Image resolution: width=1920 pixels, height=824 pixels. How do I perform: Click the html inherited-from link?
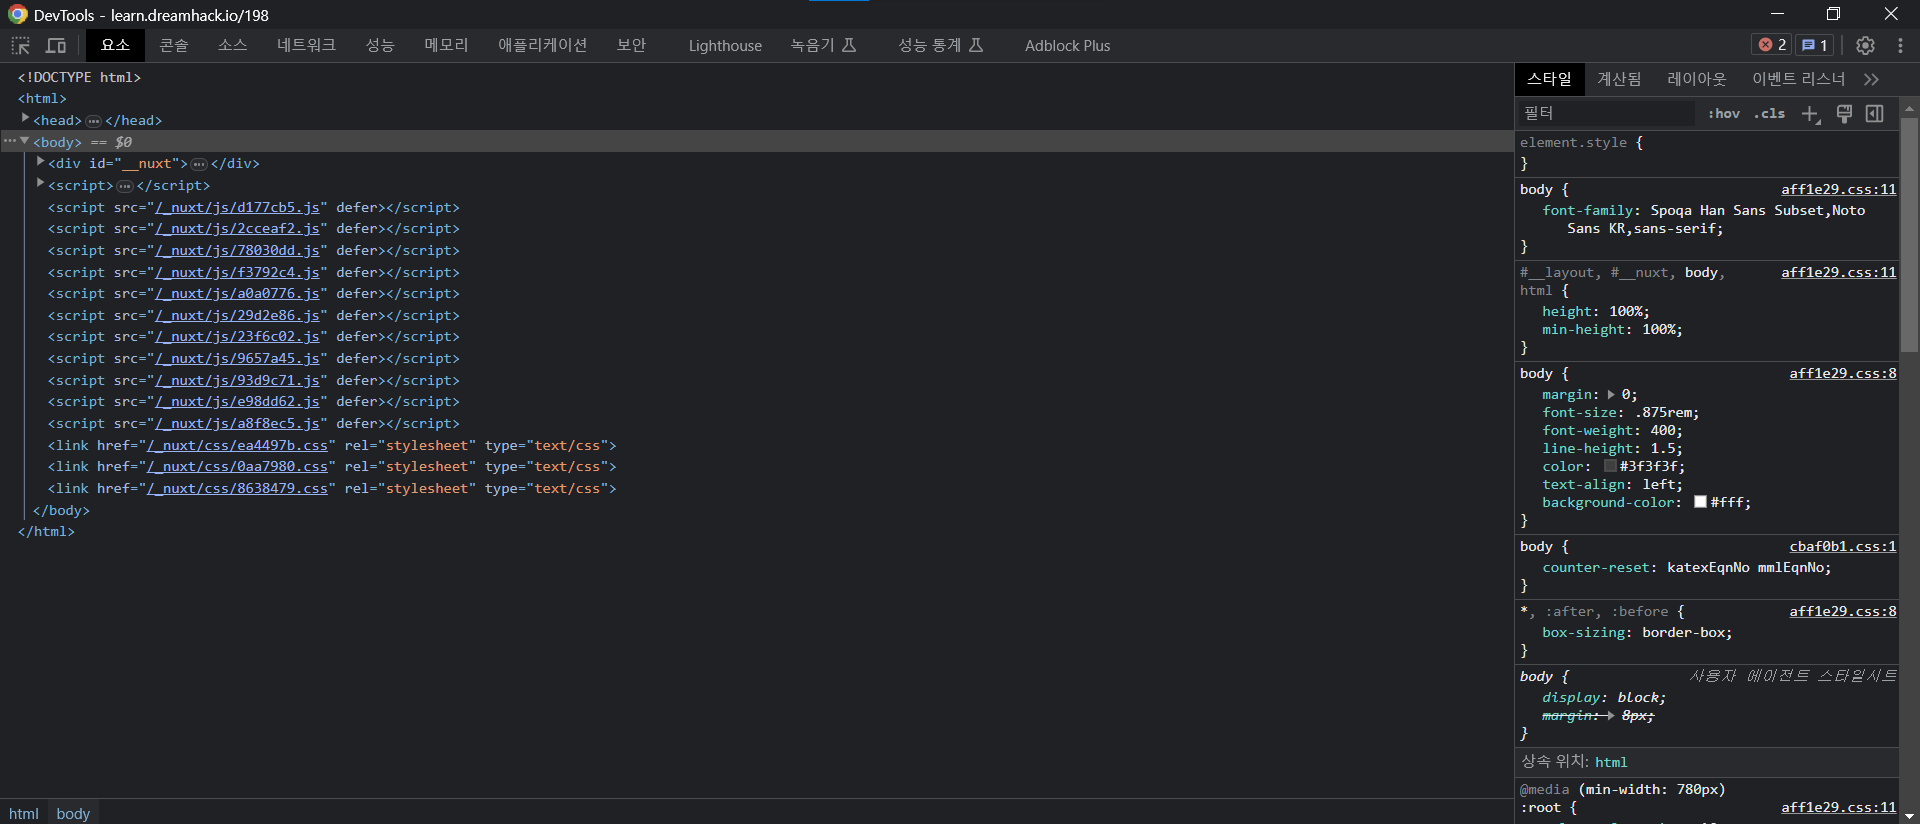click(x=1611, y=763)
